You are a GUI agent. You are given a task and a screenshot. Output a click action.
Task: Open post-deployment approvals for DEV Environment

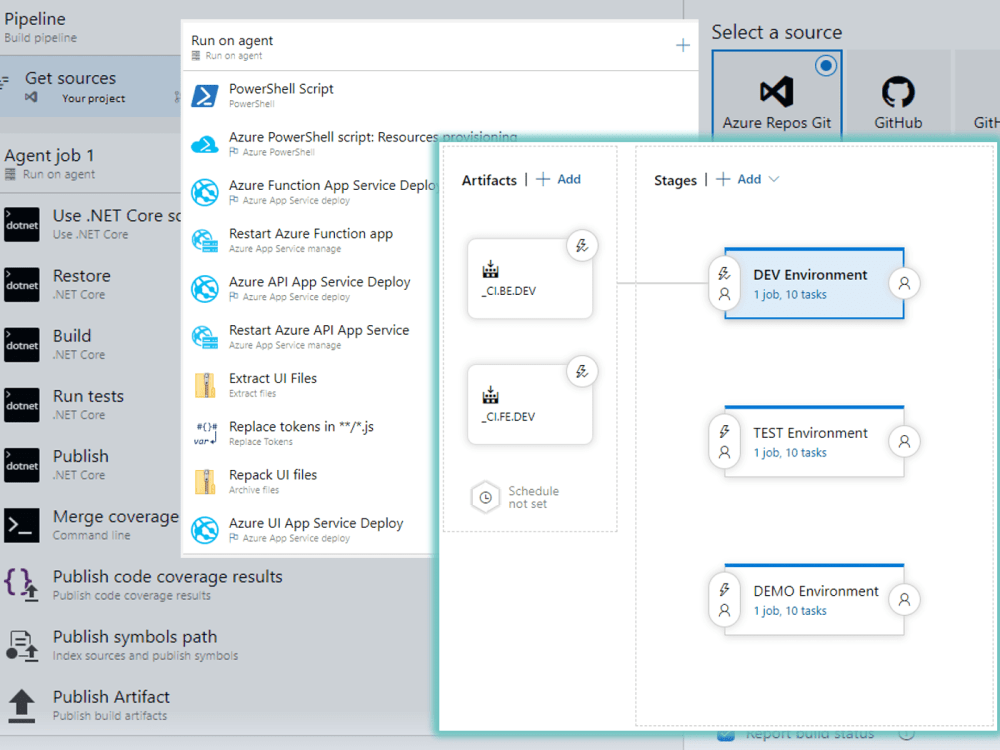point(903,284)
